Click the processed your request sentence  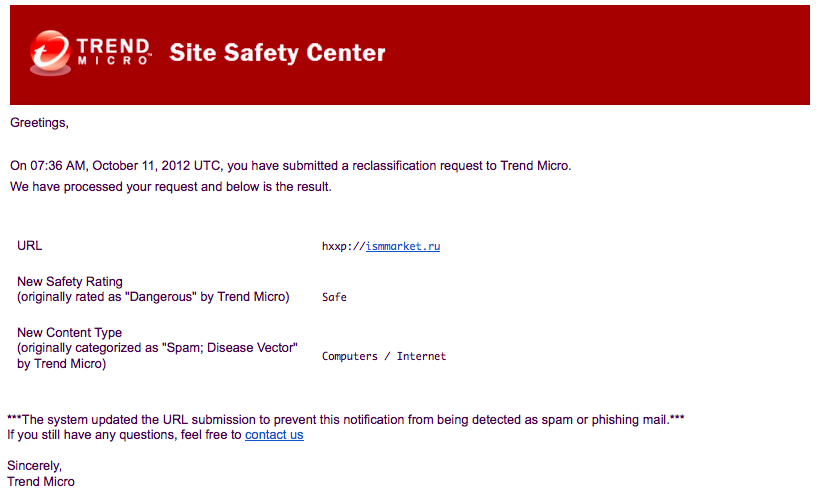(x=170, y=187)
